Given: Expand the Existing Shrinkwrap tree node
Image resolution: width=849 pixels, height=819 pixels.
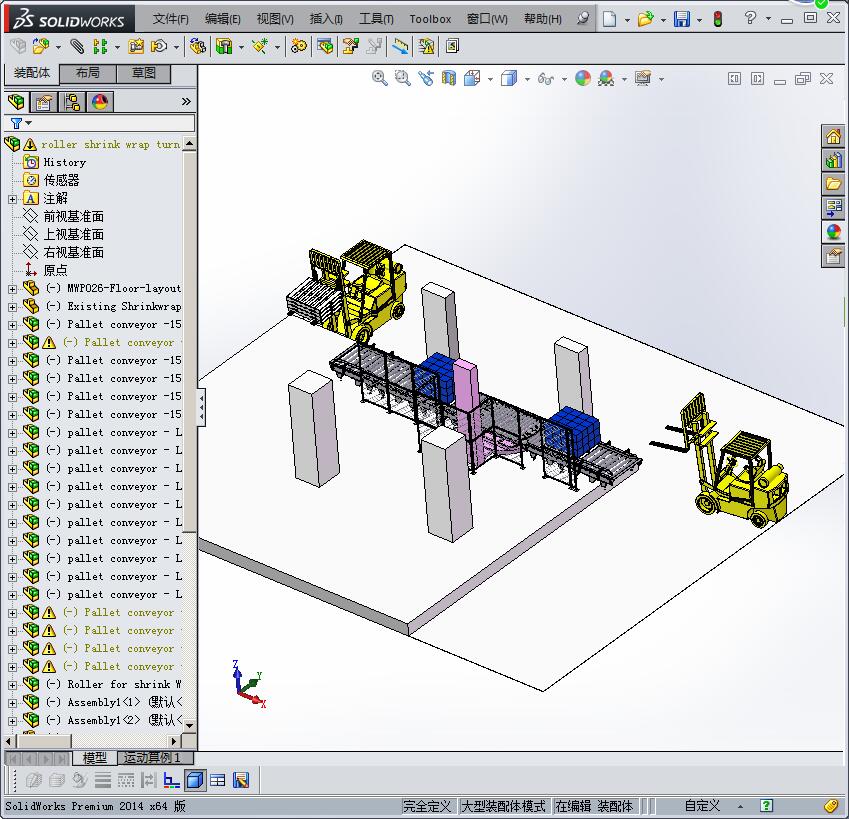Looking at the screenshot, I should [12, 307].
